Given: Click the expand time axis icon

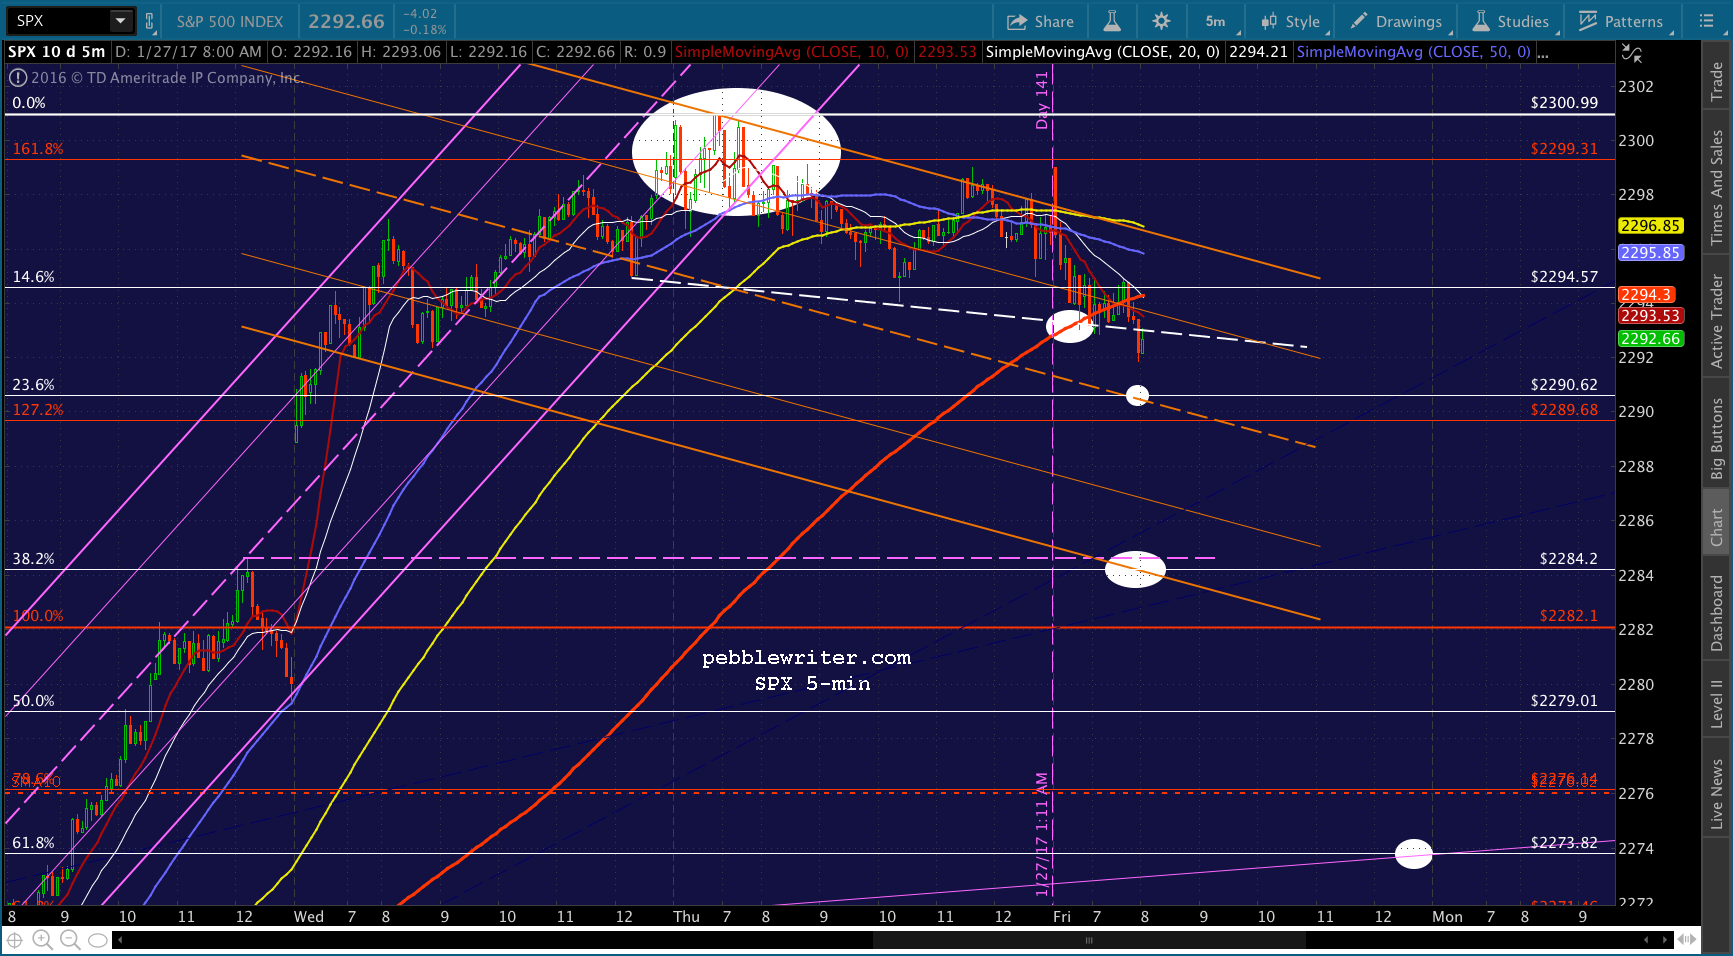Looking at the screenshot, I should click(x=1687, y=939).
